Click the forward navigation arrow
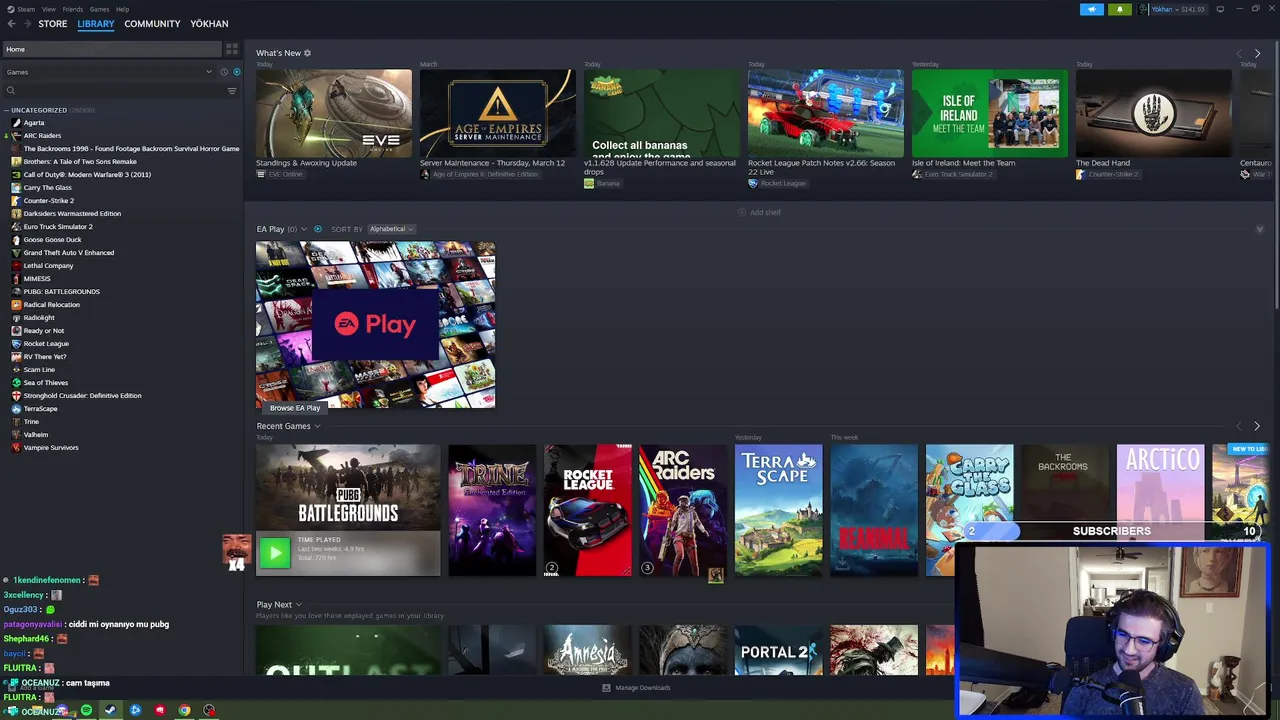The height and width of the screenshot is (720, 1280). tap(27, 24)
